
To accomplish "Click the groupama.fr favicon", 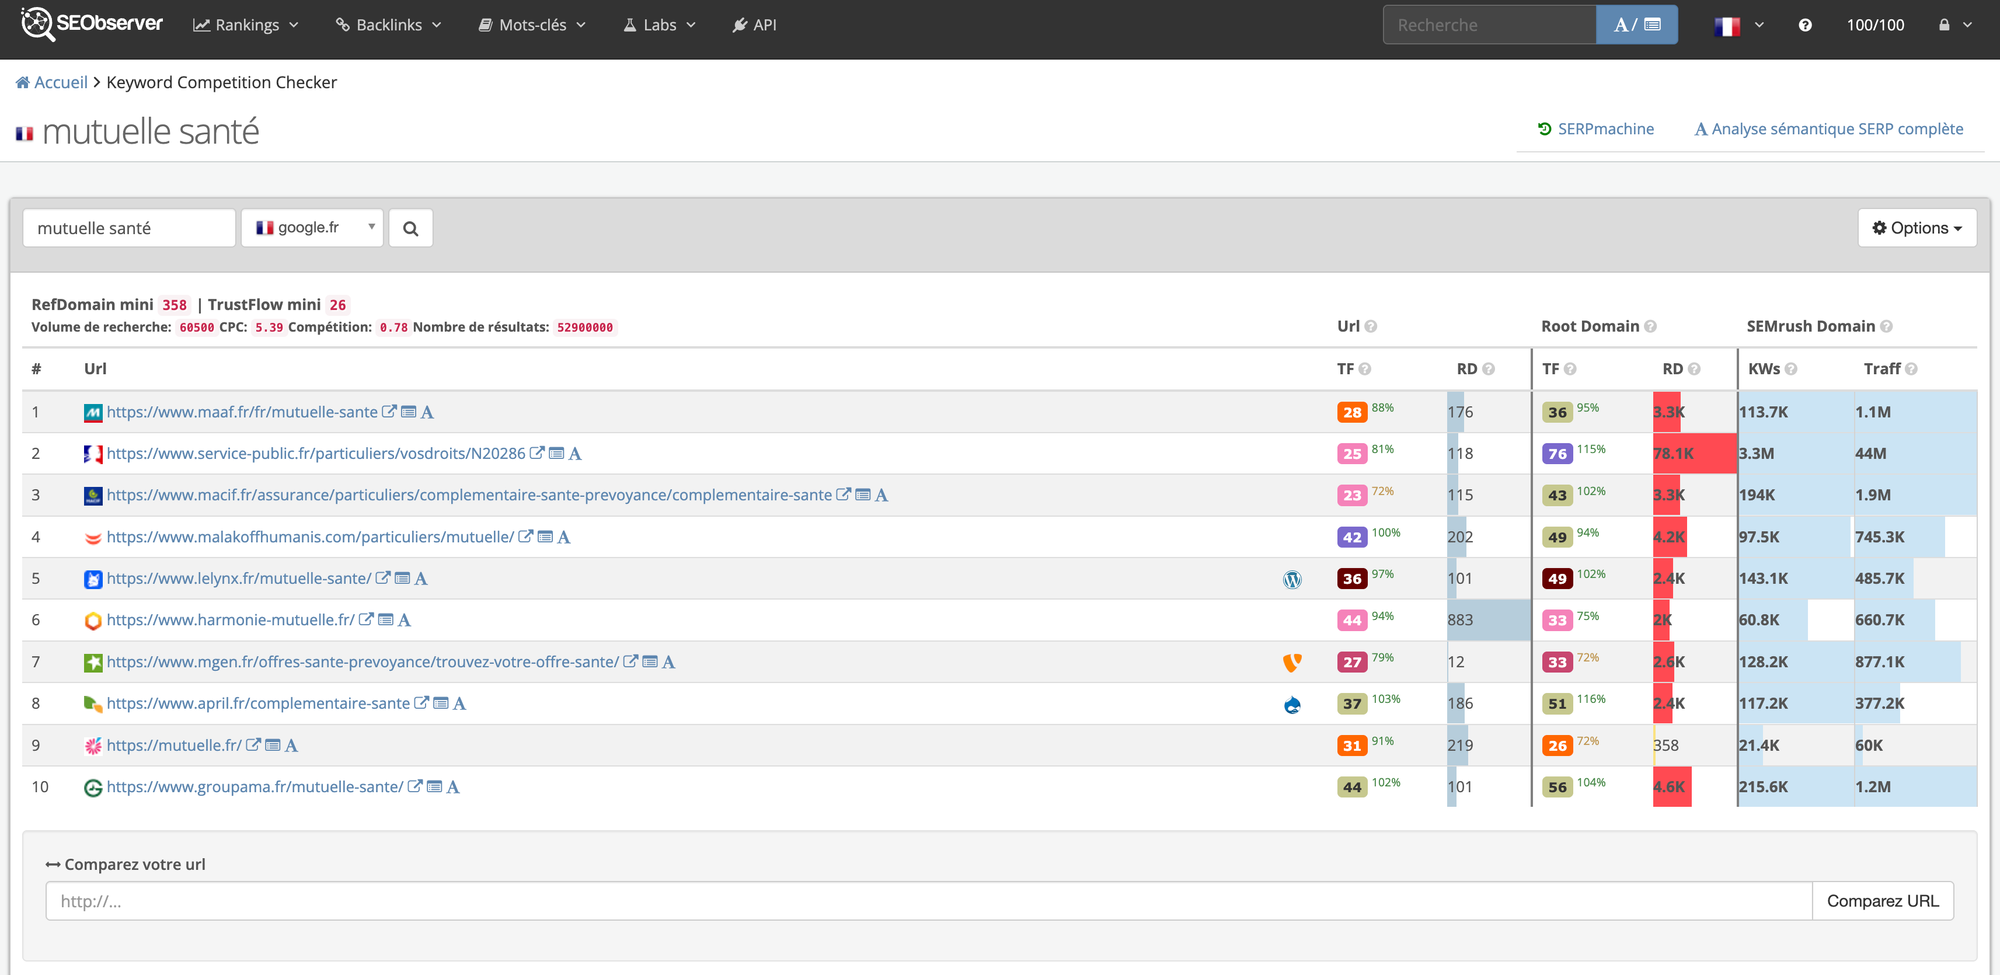I will [93, 788].
